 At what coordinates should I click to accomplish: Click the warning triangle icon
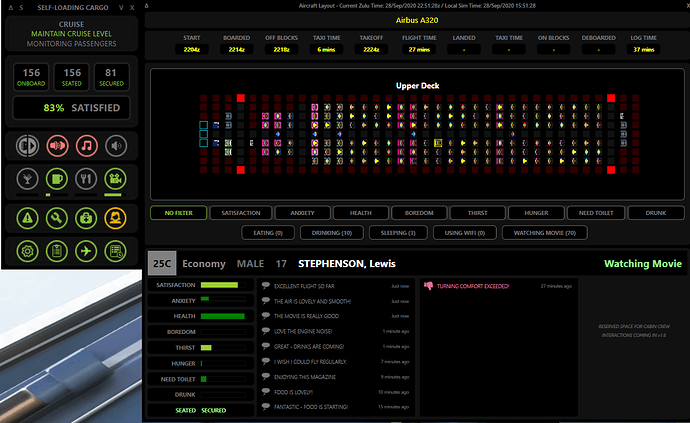pyautogui.click(x=27, y=218)
